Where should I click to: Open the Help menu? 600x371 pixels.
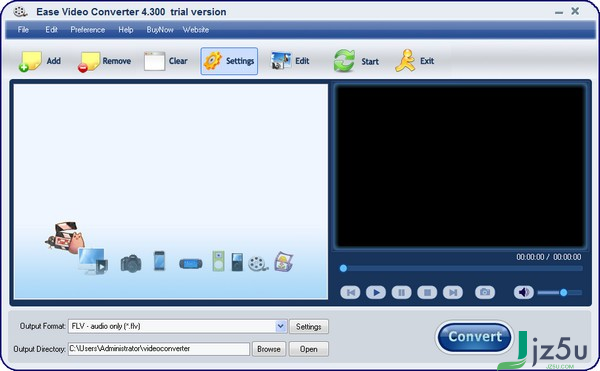[126, 30]
